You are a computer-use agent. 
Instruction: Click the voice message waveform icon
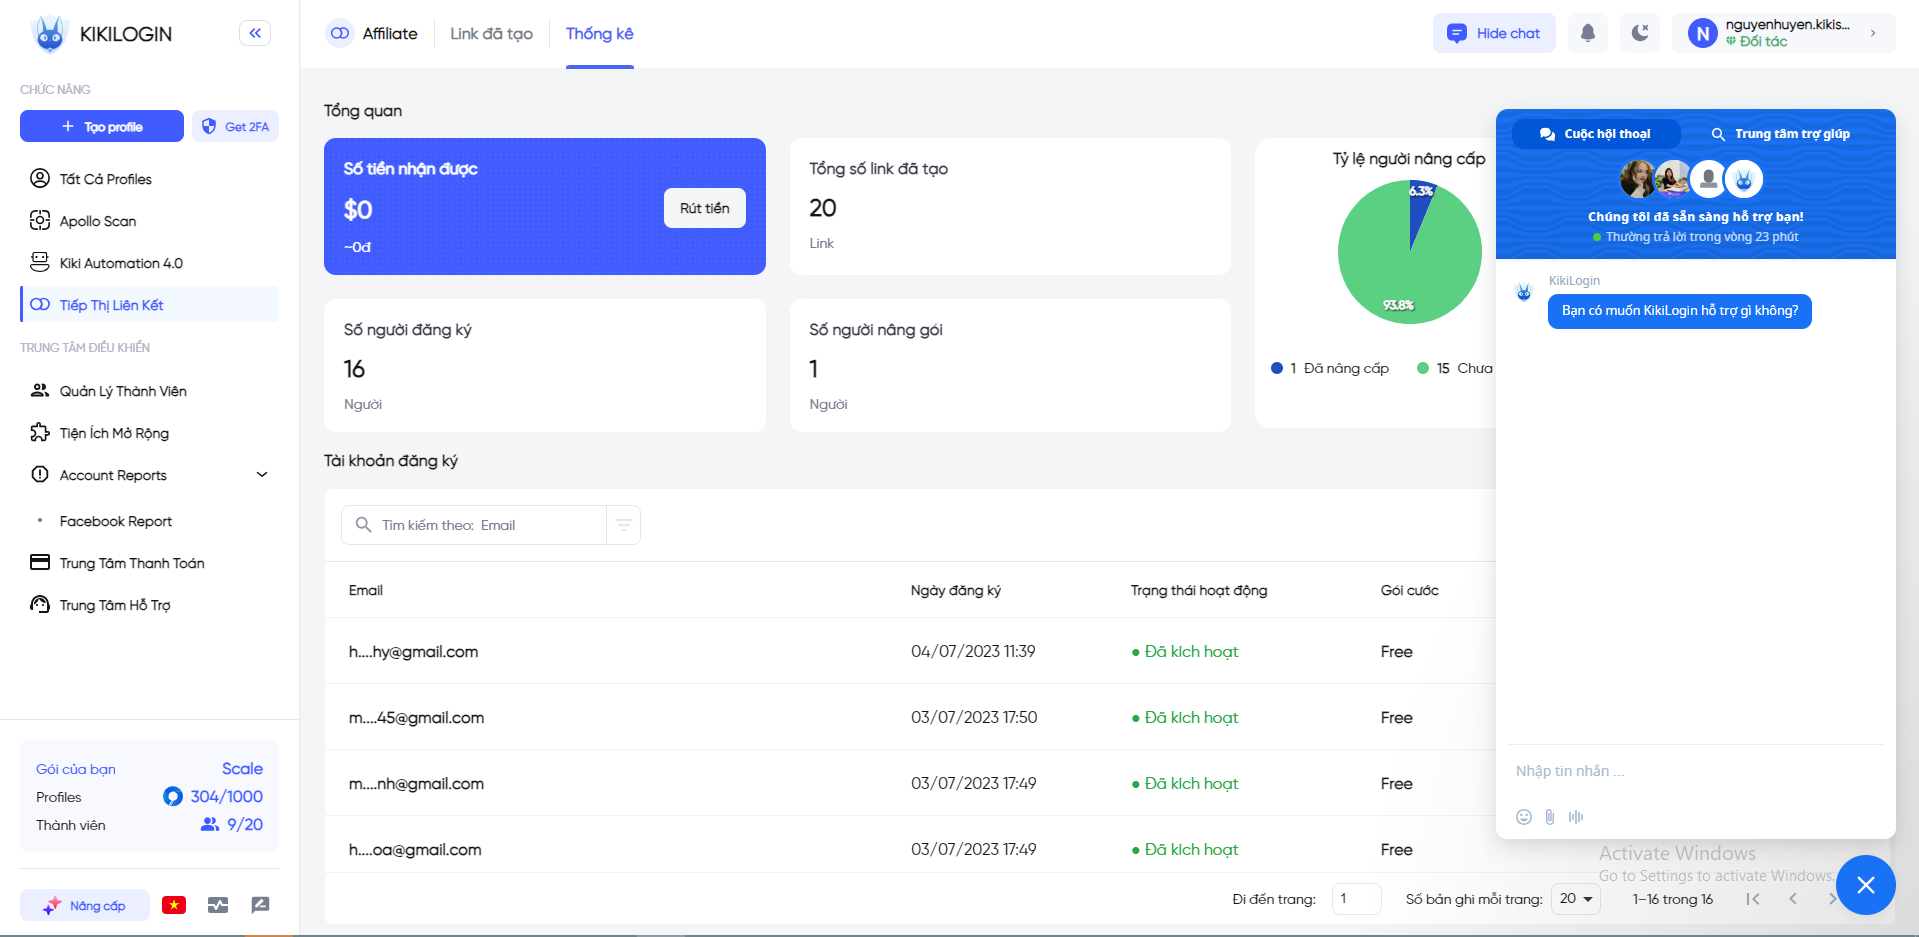click(1576, 817)
